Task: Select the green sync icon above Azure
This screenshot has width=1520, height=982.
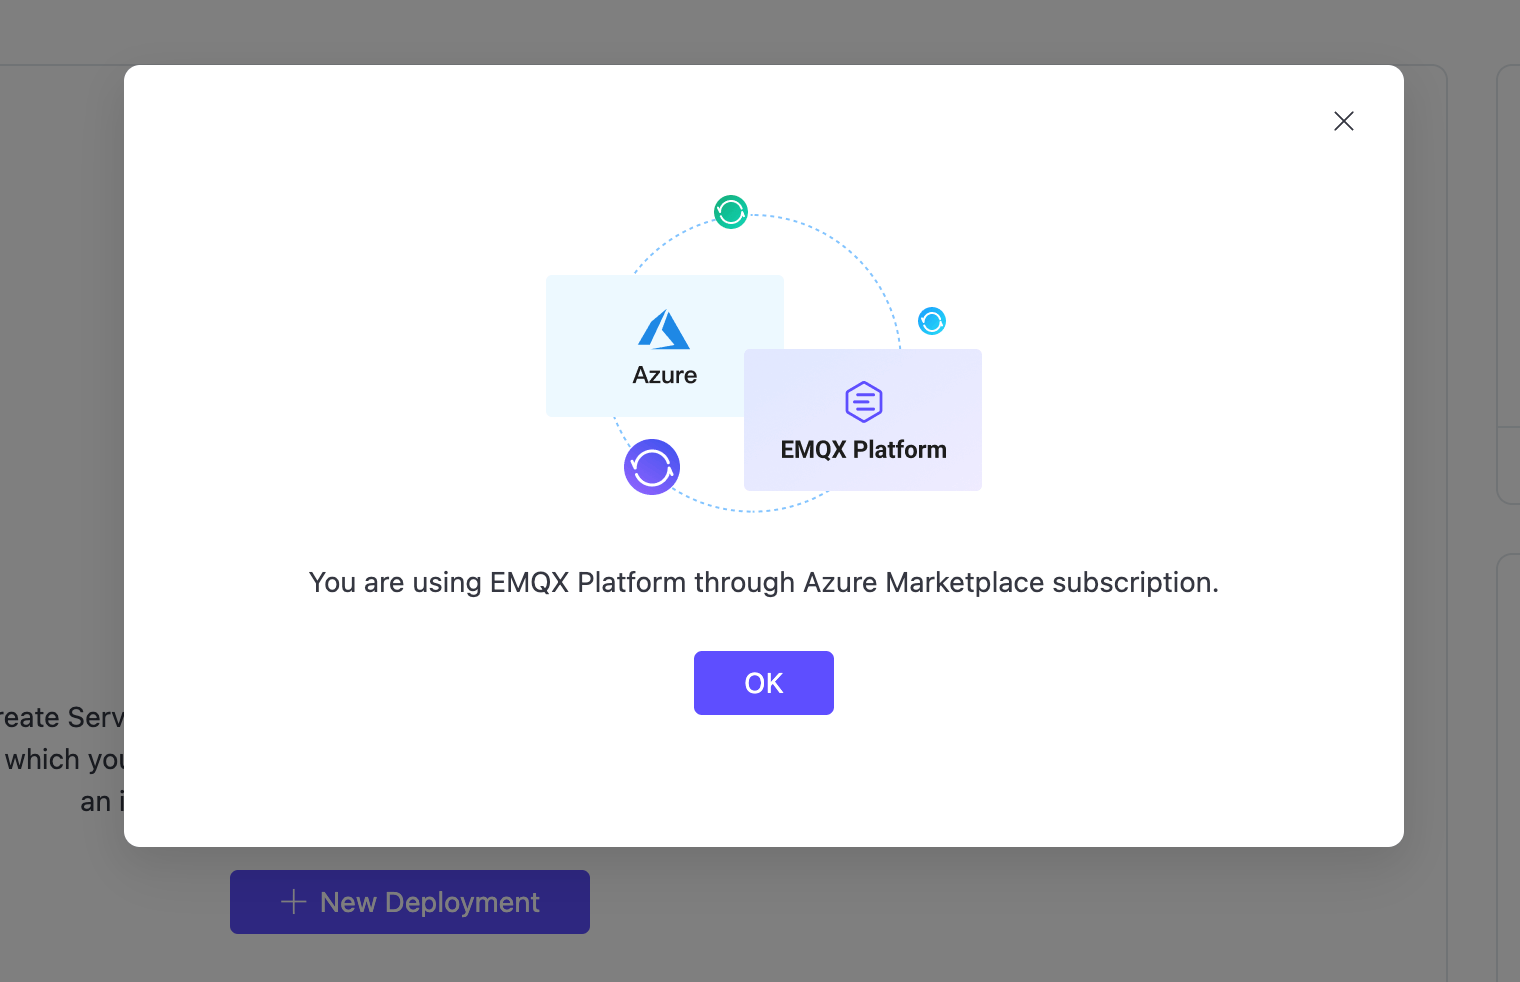Action: click(x=730, y=212)
